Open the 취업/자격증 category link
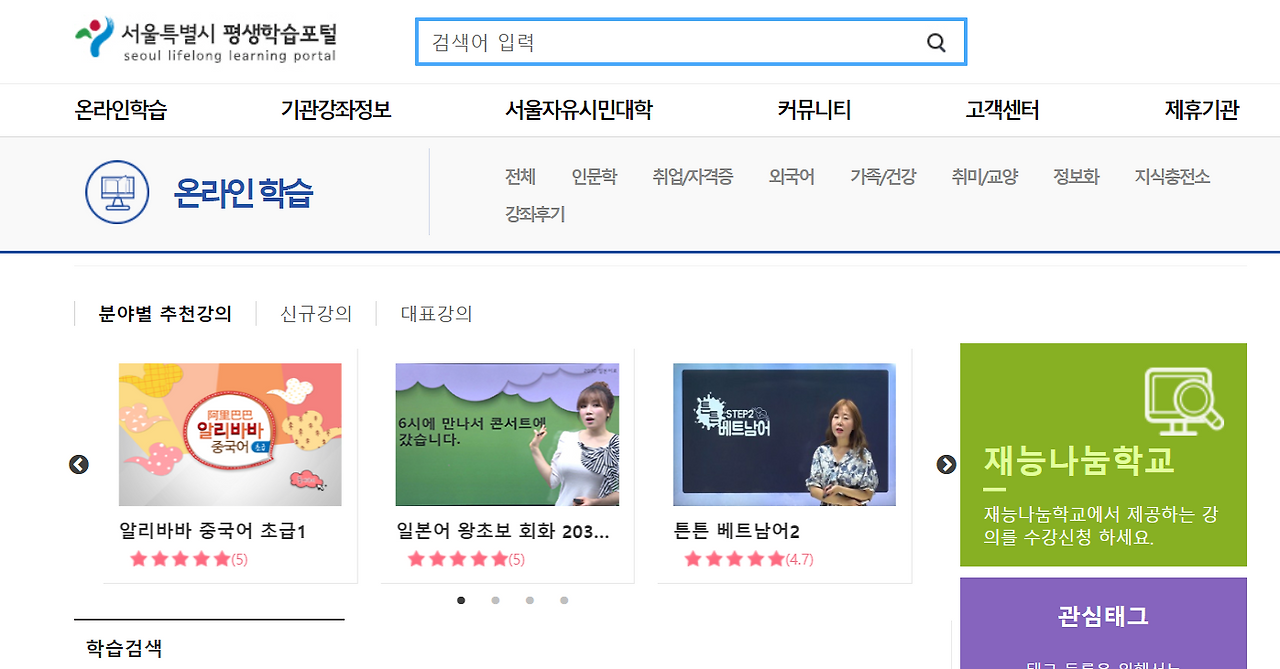 (x=692, y=177)
